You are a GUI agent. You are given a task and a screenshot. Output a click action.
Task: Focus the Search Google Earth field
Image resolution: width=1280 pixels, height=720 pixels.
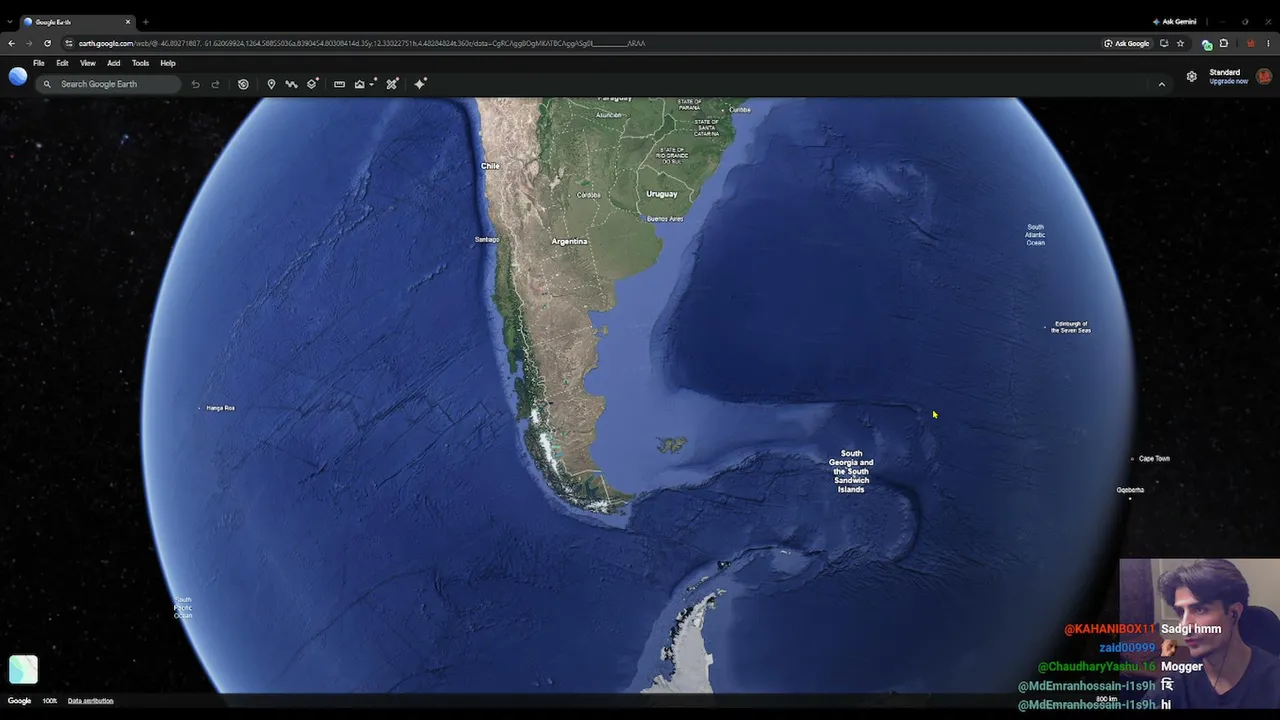pyautogui.click(x=109, y=84)
